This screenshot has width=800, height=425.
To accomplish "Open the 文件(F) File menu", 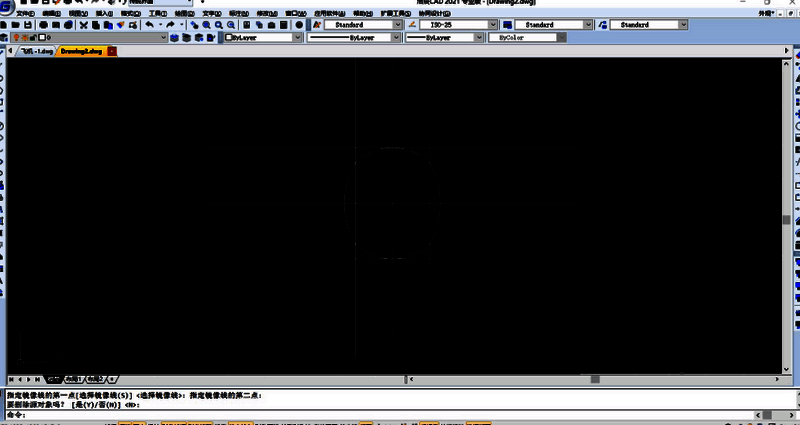I will tap(22, 13).
